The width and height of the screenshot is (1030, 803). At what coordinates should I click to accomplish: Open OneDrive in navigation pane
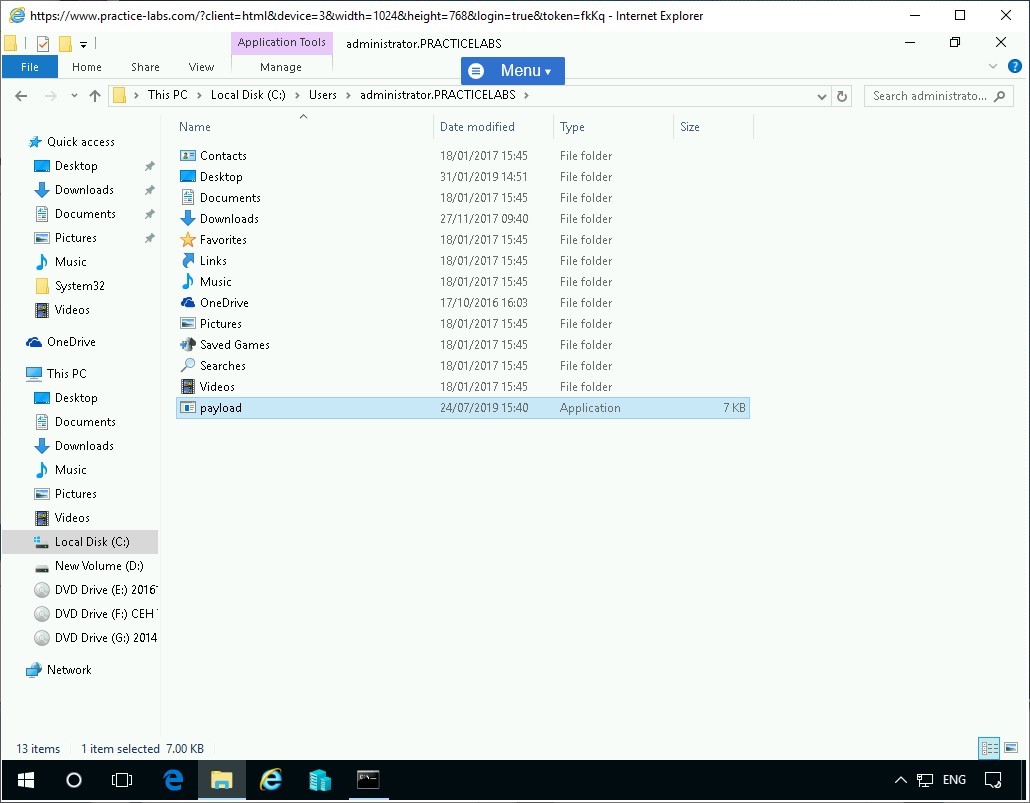click(71, 342)
